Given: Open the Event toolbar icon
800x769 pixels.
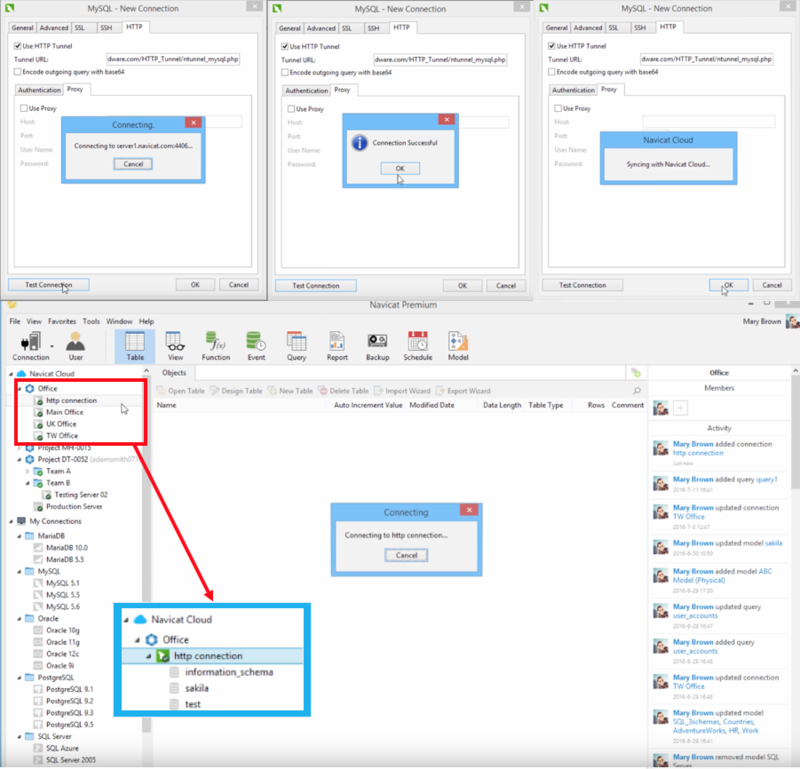Looking at the screenshot, I should (256, 346).
